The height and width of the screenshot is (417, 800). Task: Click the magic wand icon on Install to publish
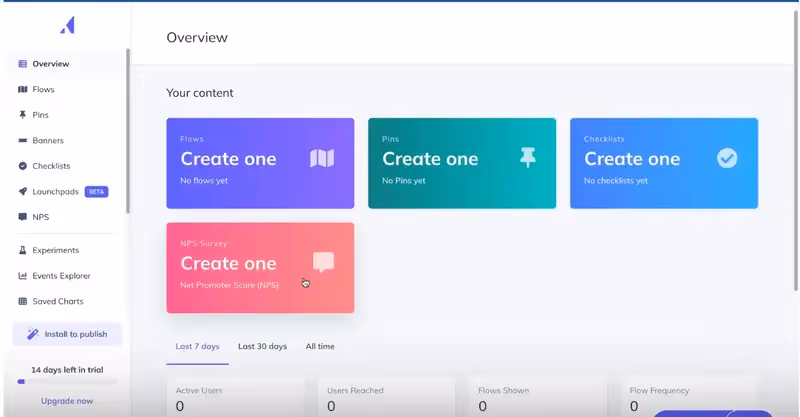[x=33, y=334]
